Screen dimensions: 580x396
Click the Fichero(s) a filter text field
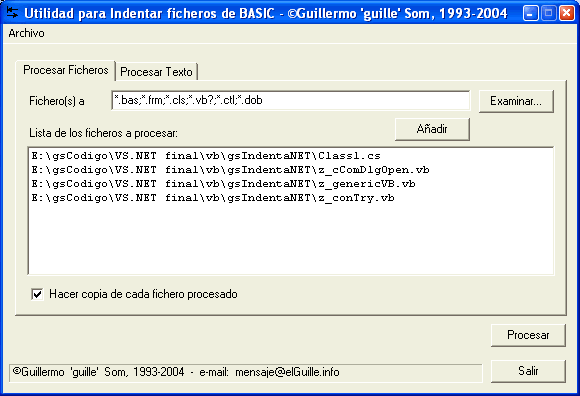291,100
